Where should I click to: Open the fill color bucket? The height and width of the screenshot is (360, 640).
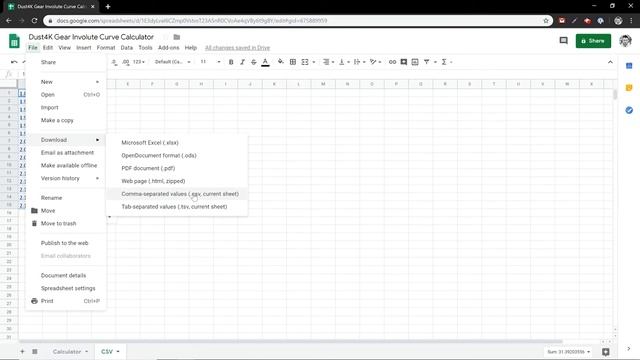pos(280,62)
